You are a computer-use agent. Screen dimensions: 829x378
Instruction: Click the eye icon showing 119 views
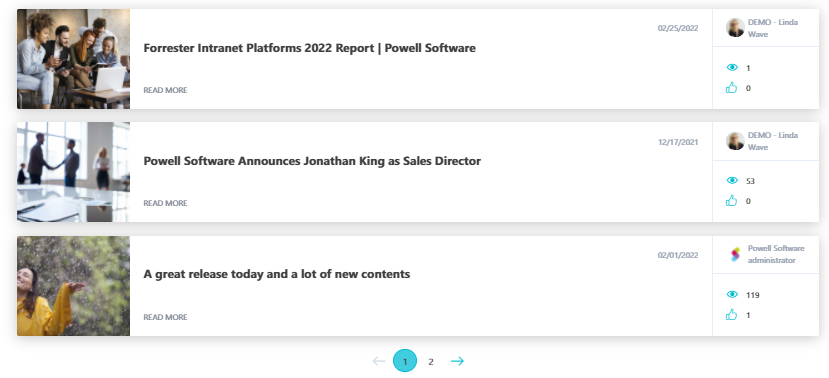(732, 294)
